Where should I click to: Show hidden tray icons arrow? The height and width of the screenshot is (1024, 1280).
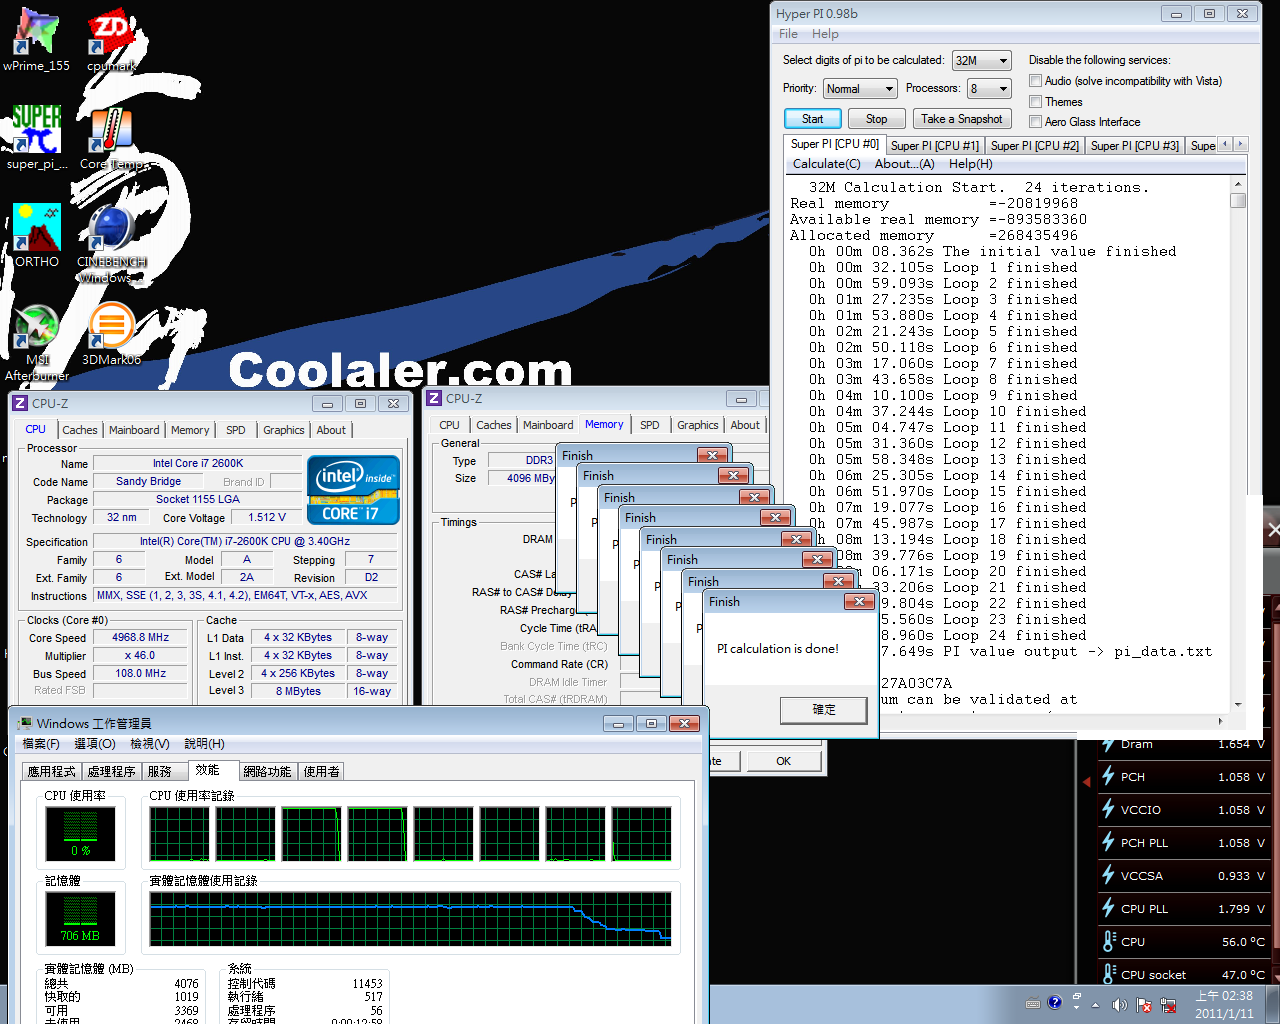[1095, 1004]
